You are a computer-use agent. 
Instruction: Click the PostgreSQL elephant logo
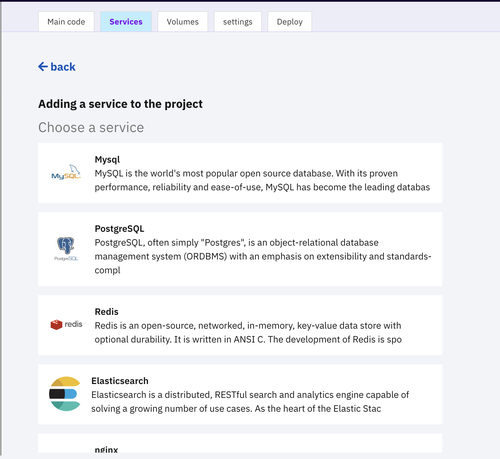tap(66, 249)
